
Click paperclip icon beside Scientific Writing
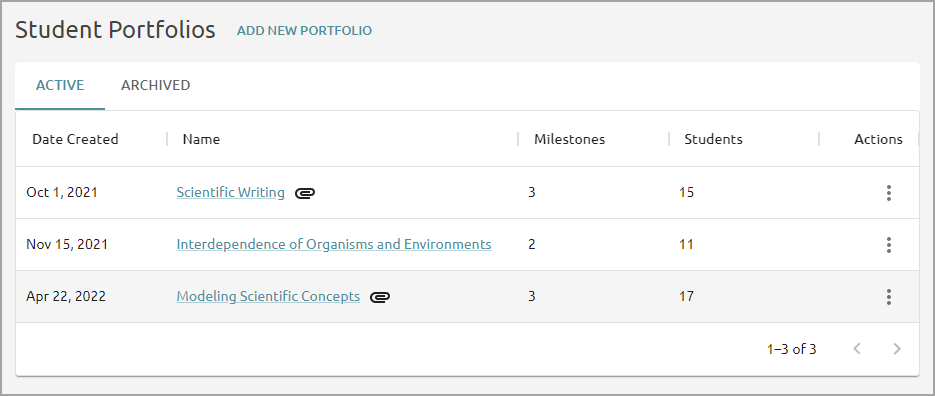[x=305, y=193]
